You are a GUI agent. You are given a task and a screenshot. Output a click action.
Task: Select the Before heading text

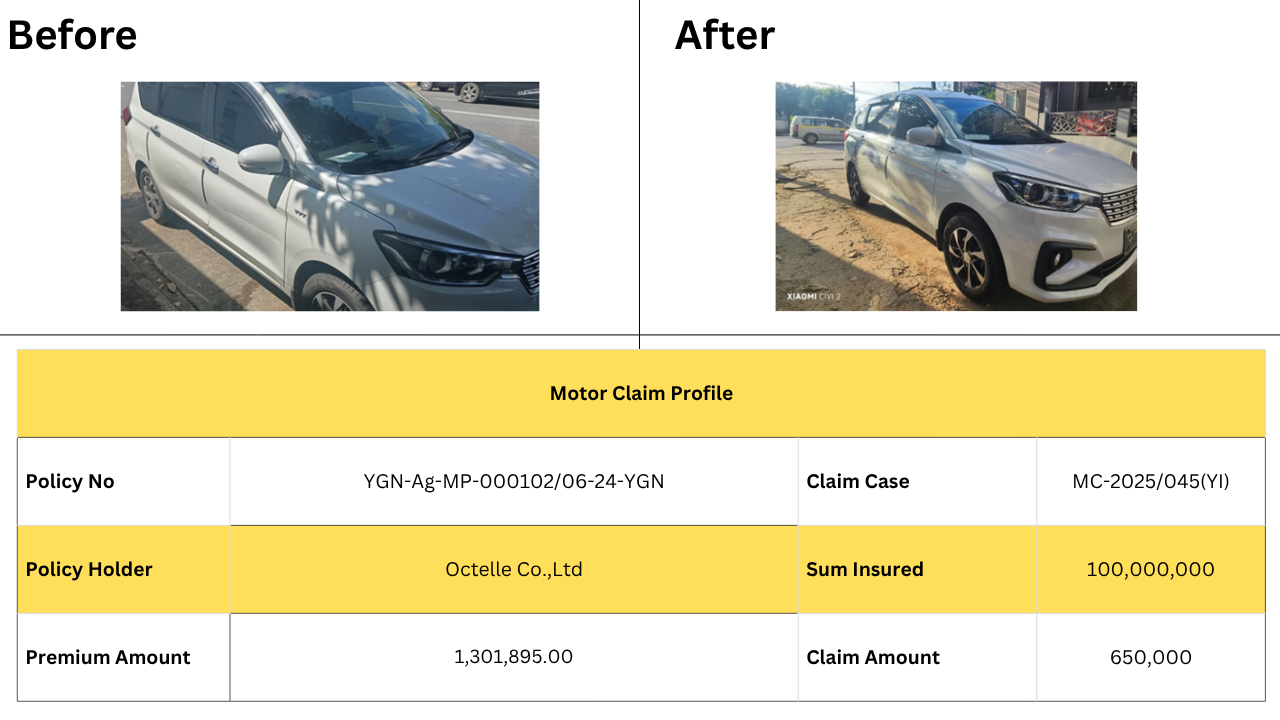pyautogui.click(x=72, y=35)
